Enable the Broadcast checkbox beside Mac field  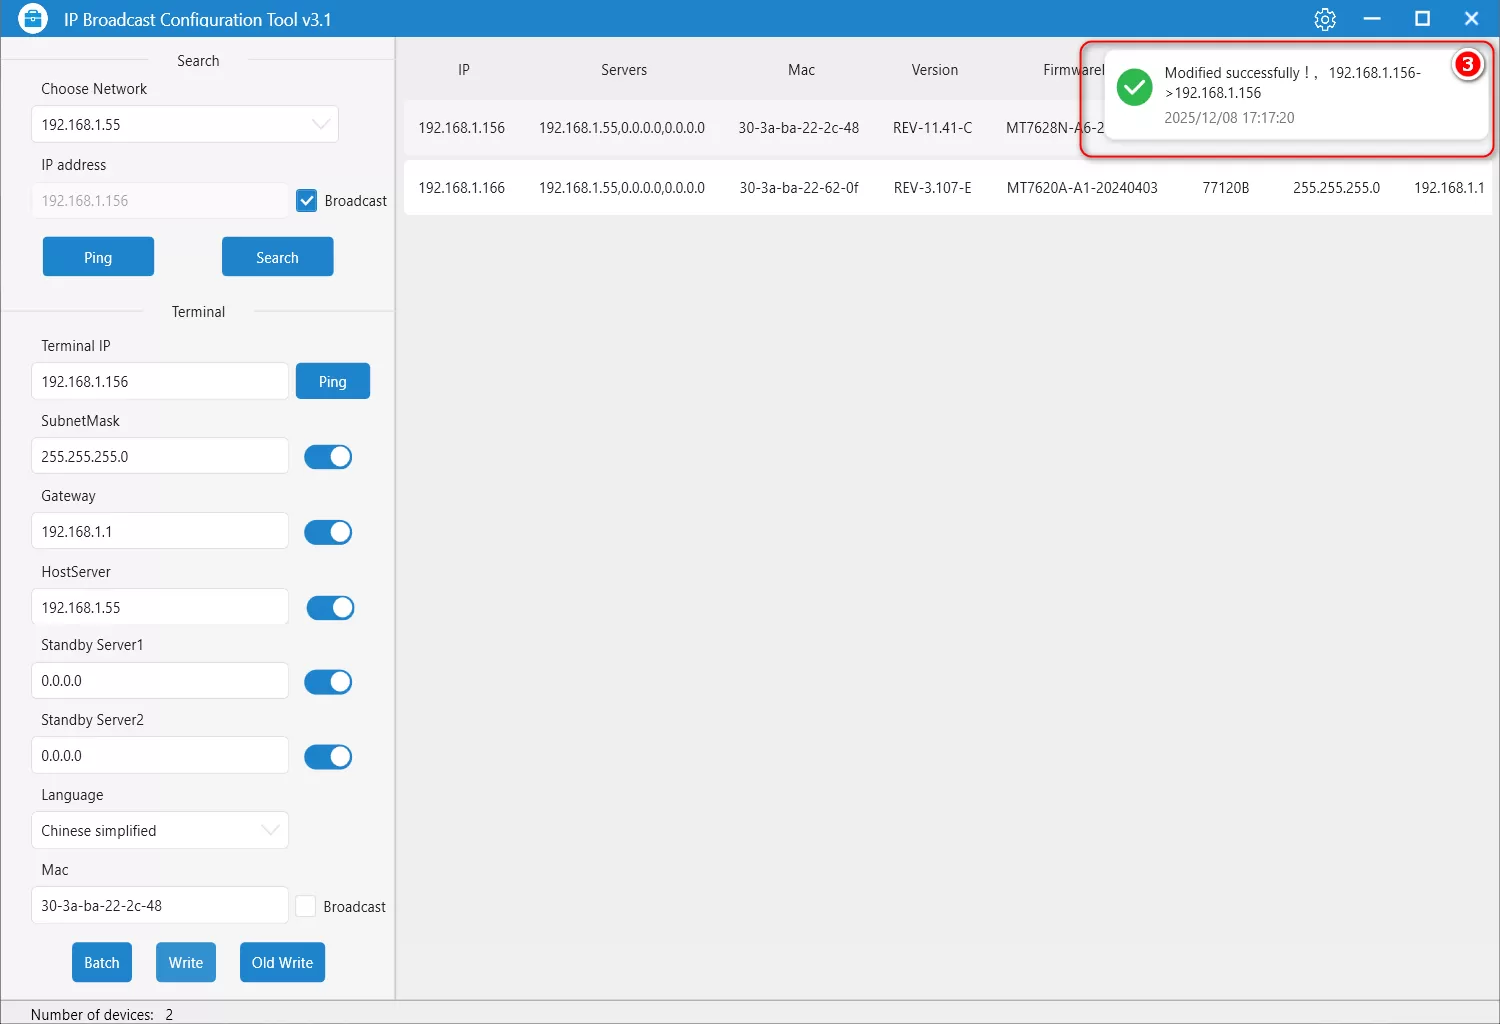pos(306,906)
